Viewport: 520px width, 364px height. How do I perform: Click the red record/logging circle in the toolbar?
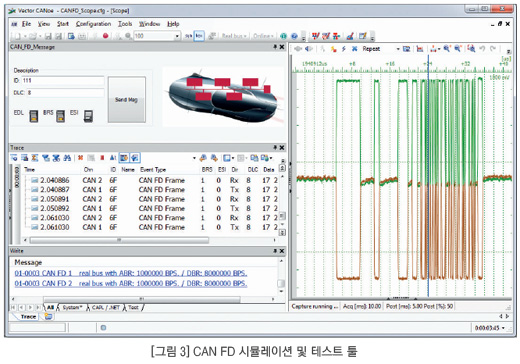106,36
